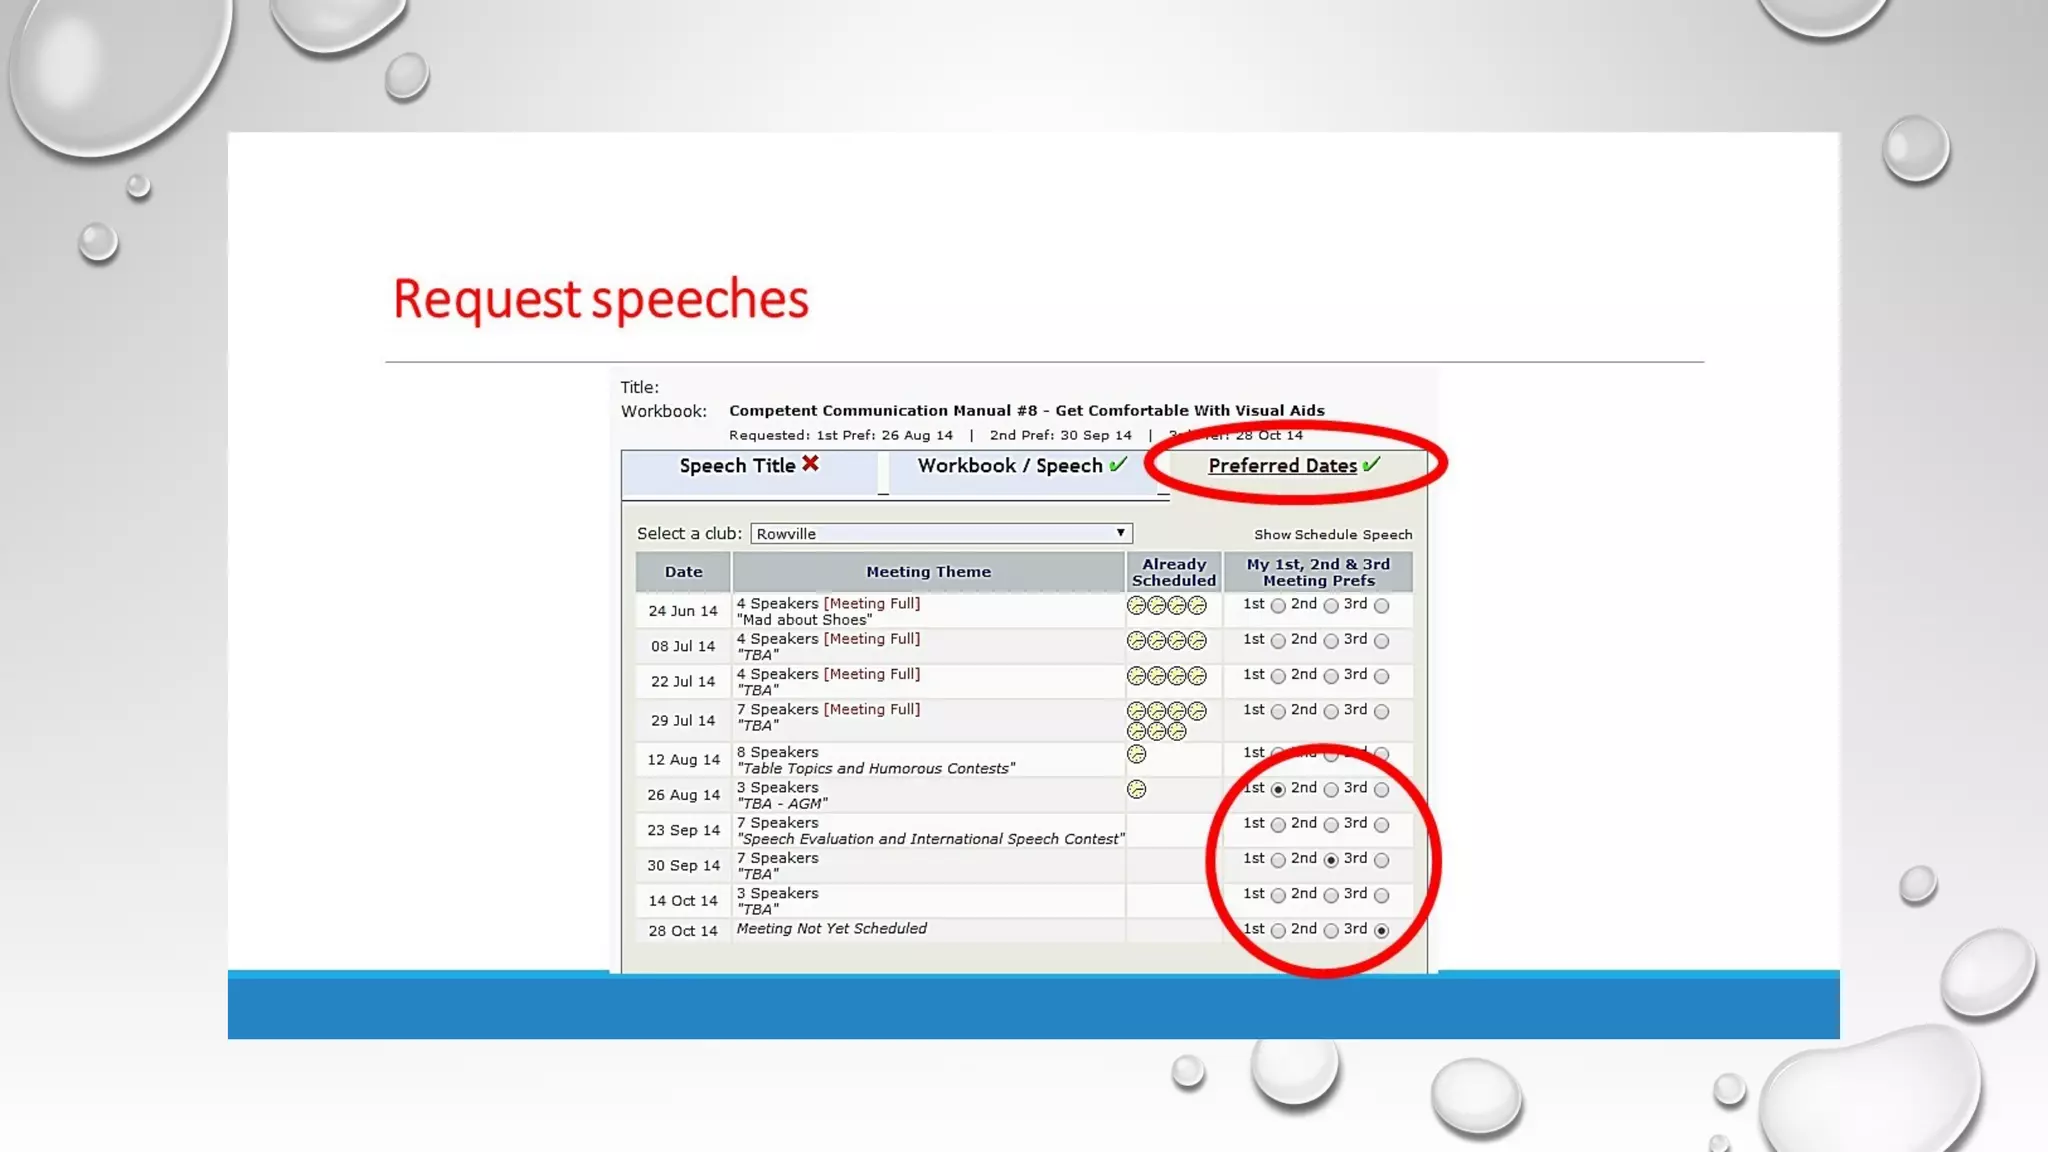Click last speaker icon in 08 Jul 14 row

pos(1197,641)
